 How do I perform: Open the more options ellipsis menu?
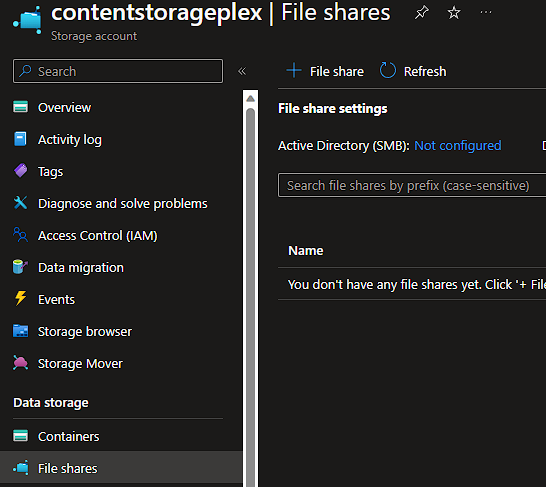pos(486,13)
